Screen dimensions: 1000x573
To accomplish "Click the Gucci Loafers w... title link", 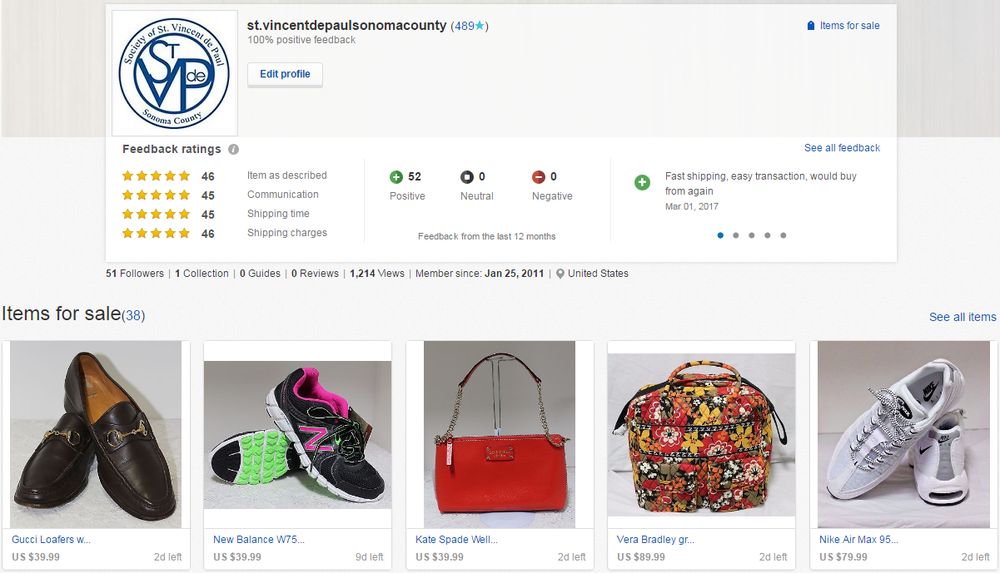I will [x=51, y=539].
